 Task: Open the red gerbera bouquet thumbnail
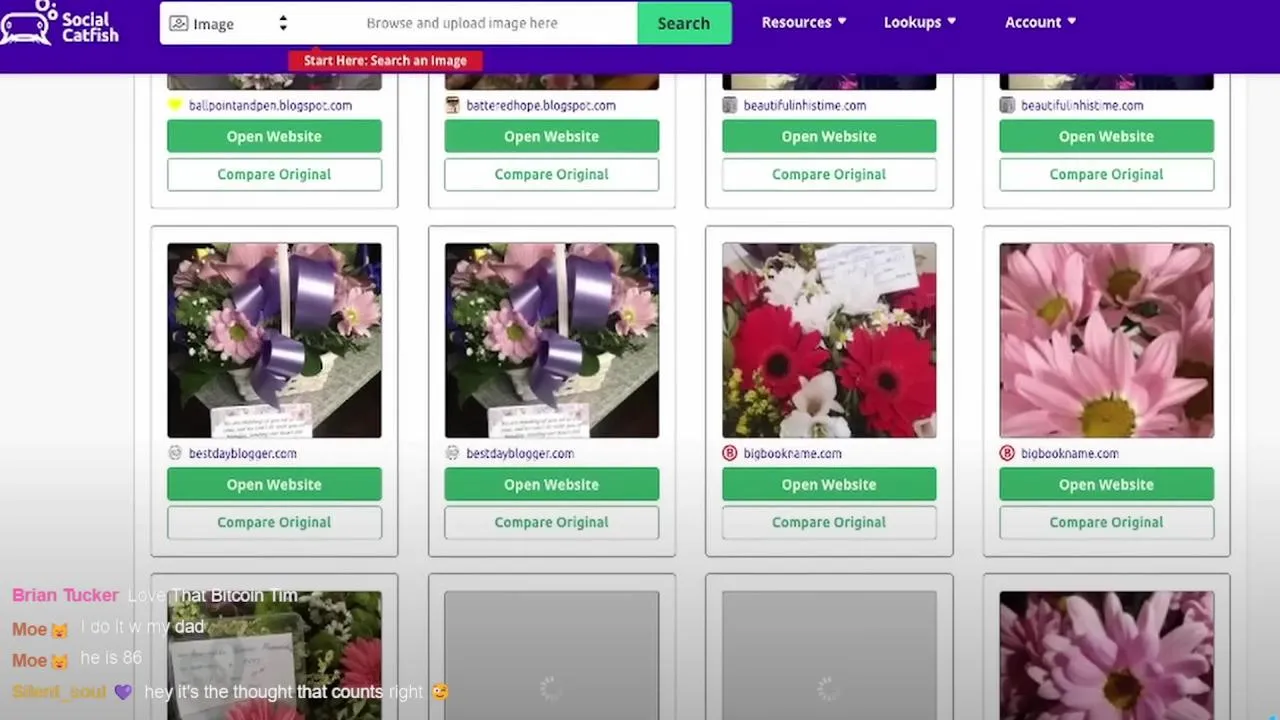click(829, 340)
